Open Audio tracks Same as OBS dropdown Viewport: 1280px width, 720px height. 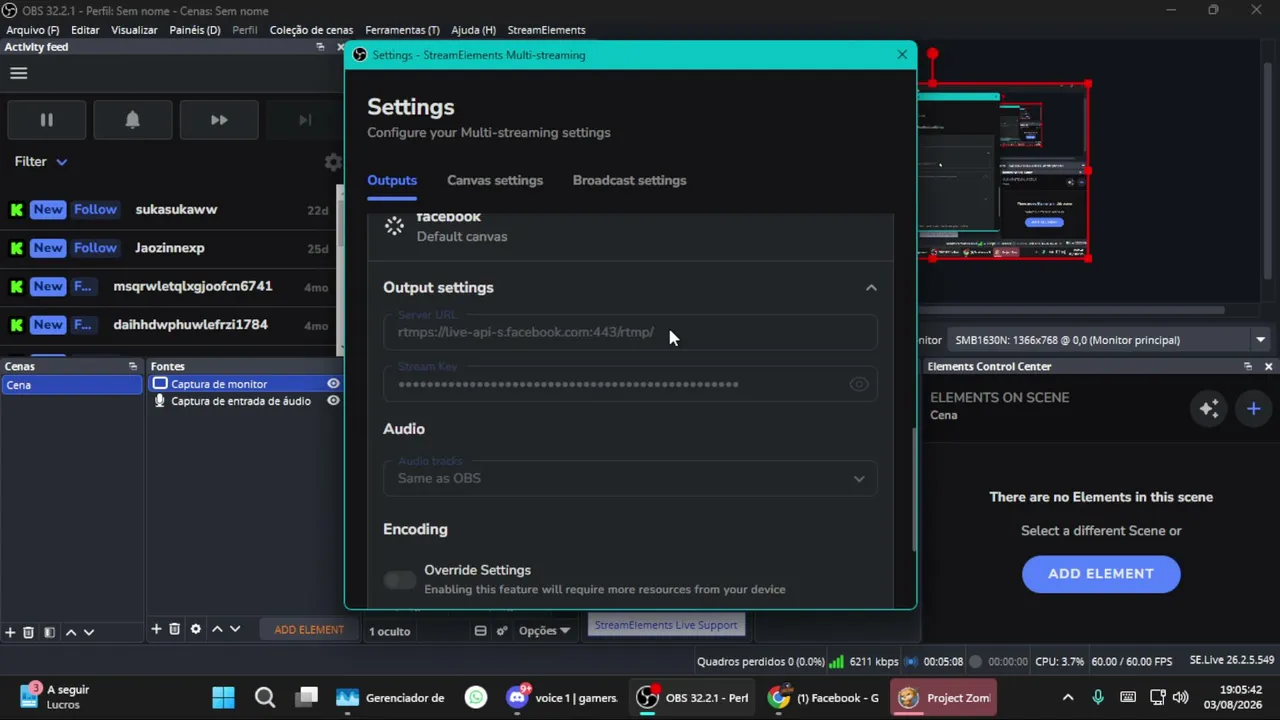click(630, 478)
